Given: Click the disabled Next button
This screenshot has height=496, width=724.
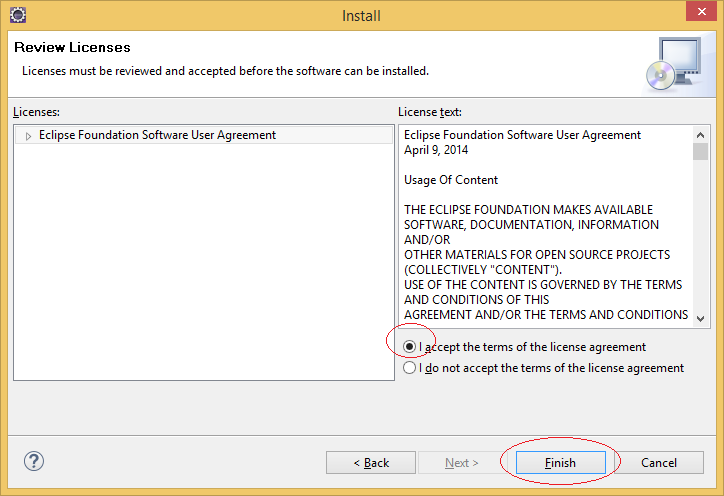Looking at the screenshot, I should (x=462, y=462).
